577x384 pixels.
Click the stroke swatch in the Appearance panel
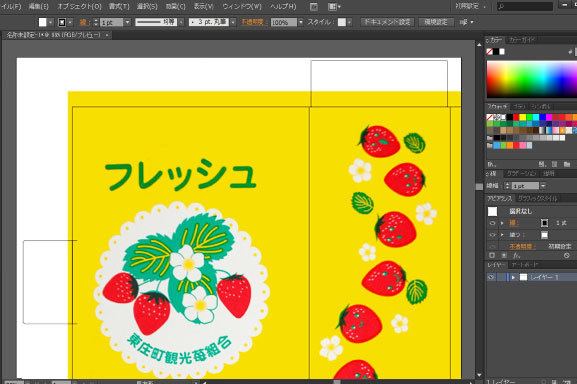[x=544, y=223]
